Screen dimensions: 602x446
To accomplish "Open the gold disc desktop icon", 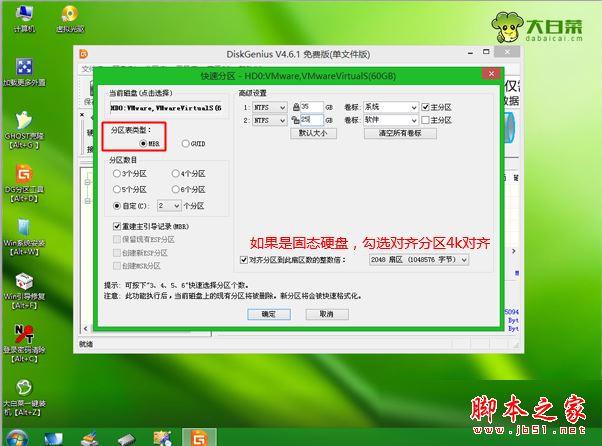I will pyautogui.click(x=70, y=18).
